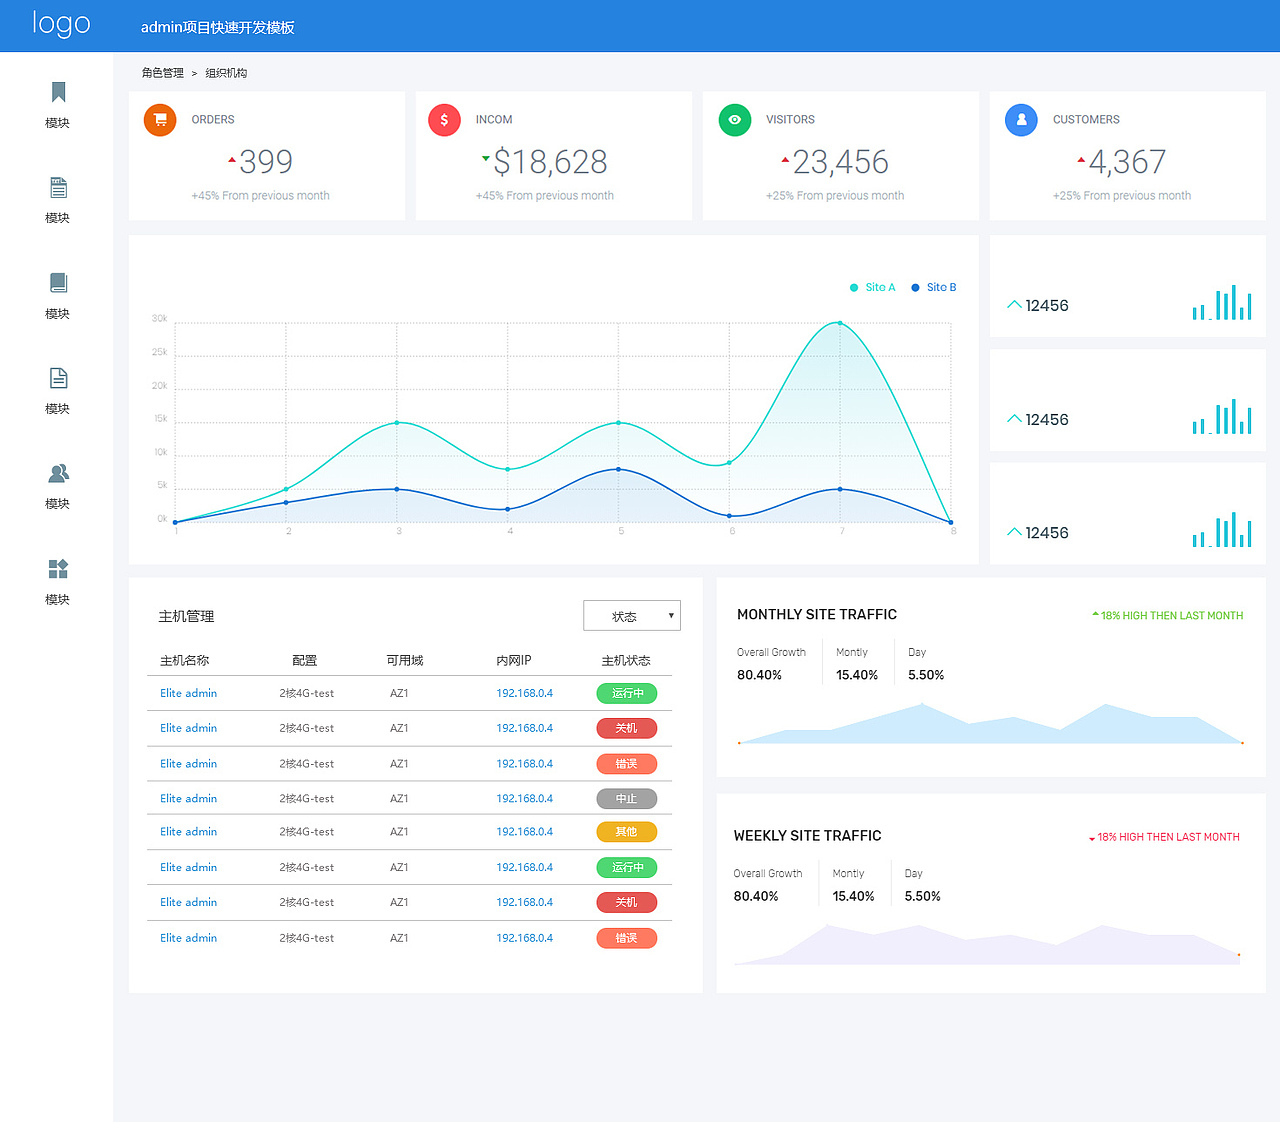The height and width of the screenshot is (1122, 1280).
Task: Click AZ1 in the first table row
Action: click(399, 693)
